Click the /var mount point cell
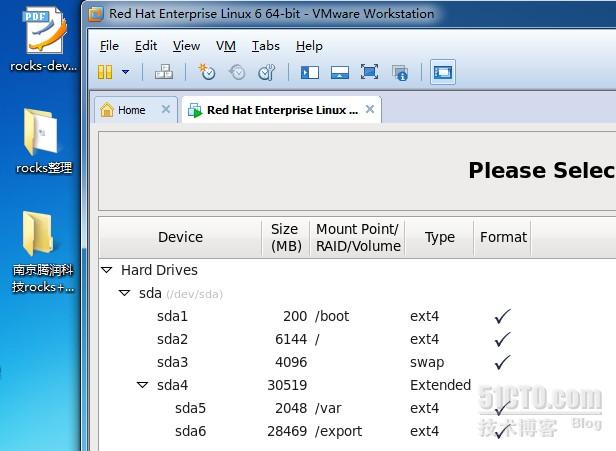Viewport: 616px width, 451px height. 328,408
